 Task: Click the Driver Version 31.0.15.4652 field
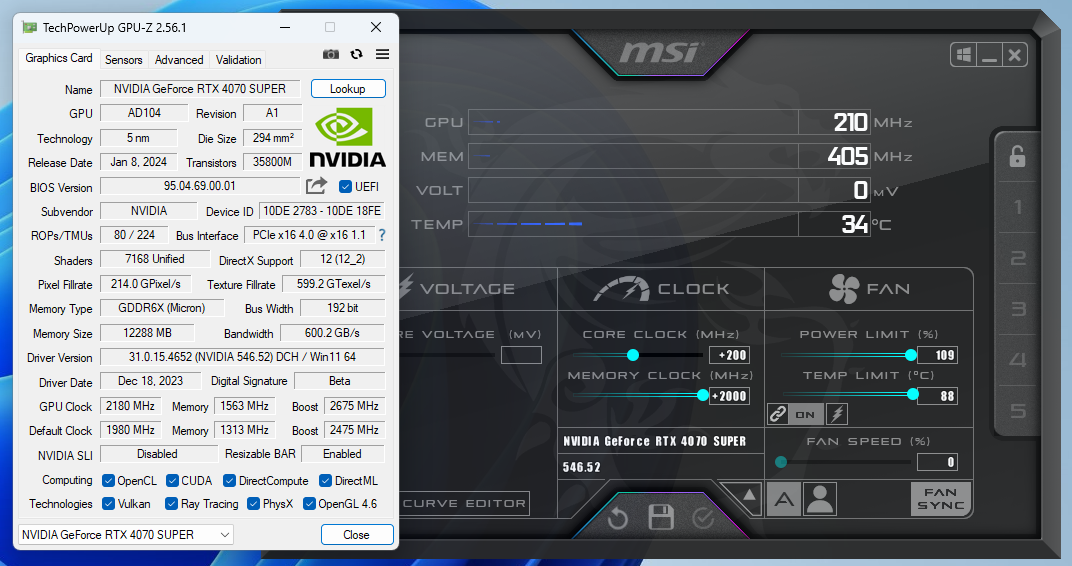(x=243, y=357)
